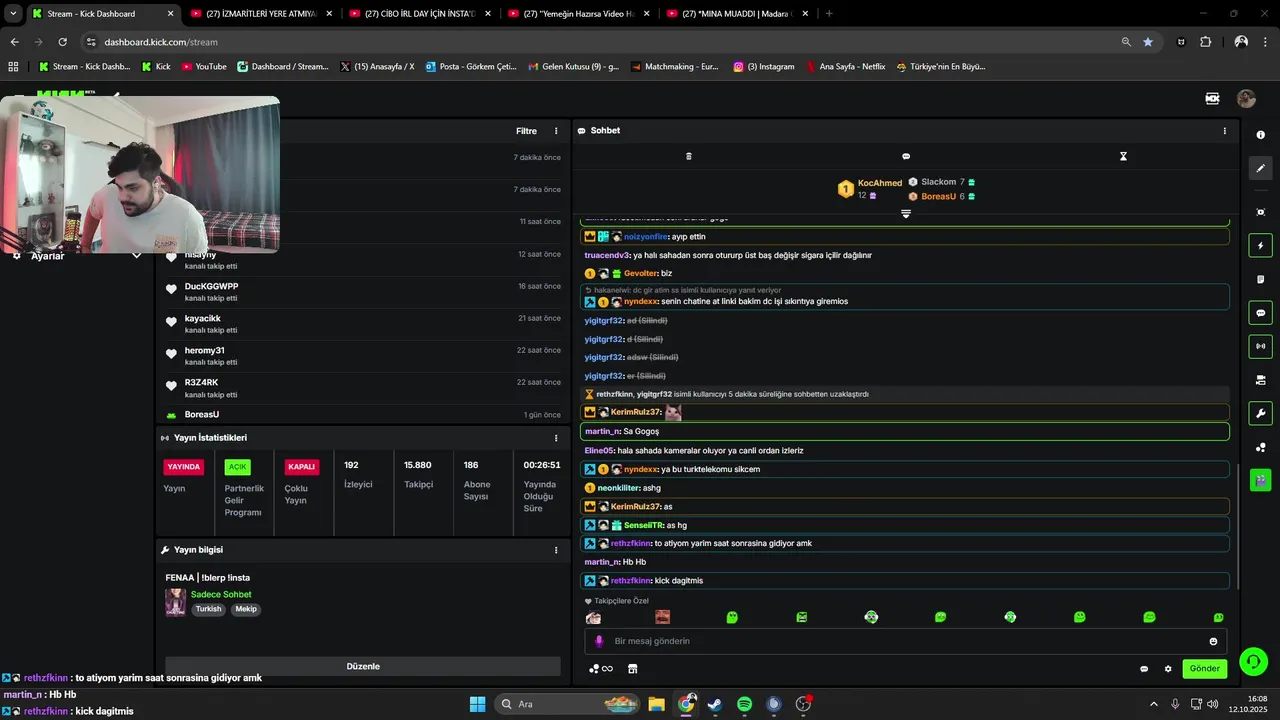Click the channel points infinity icon below chat

[x=600, y=669]
